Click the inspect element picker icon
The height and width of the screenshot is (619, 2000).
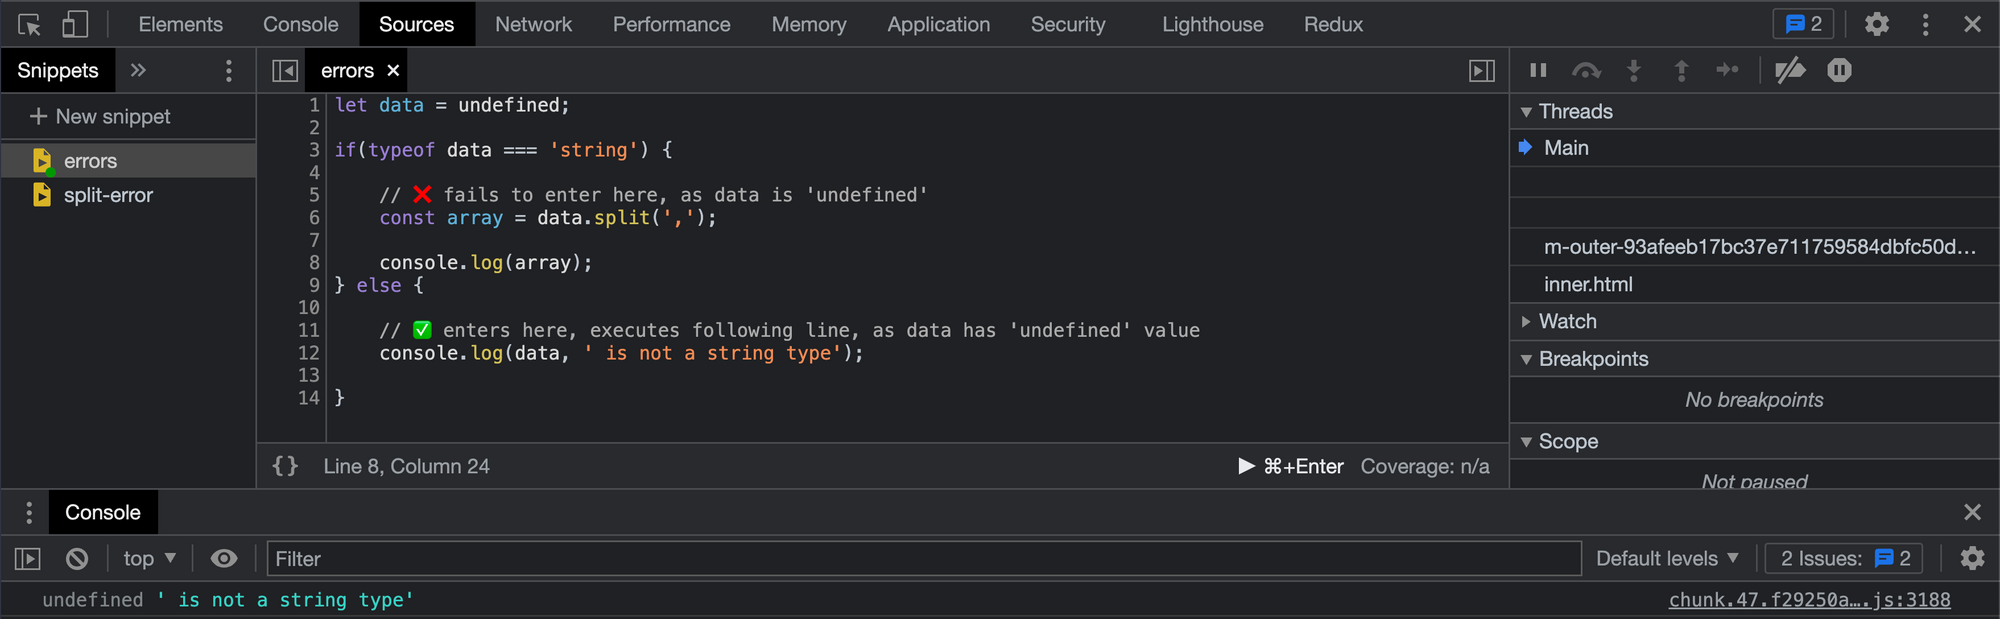[x=30, y=25]
